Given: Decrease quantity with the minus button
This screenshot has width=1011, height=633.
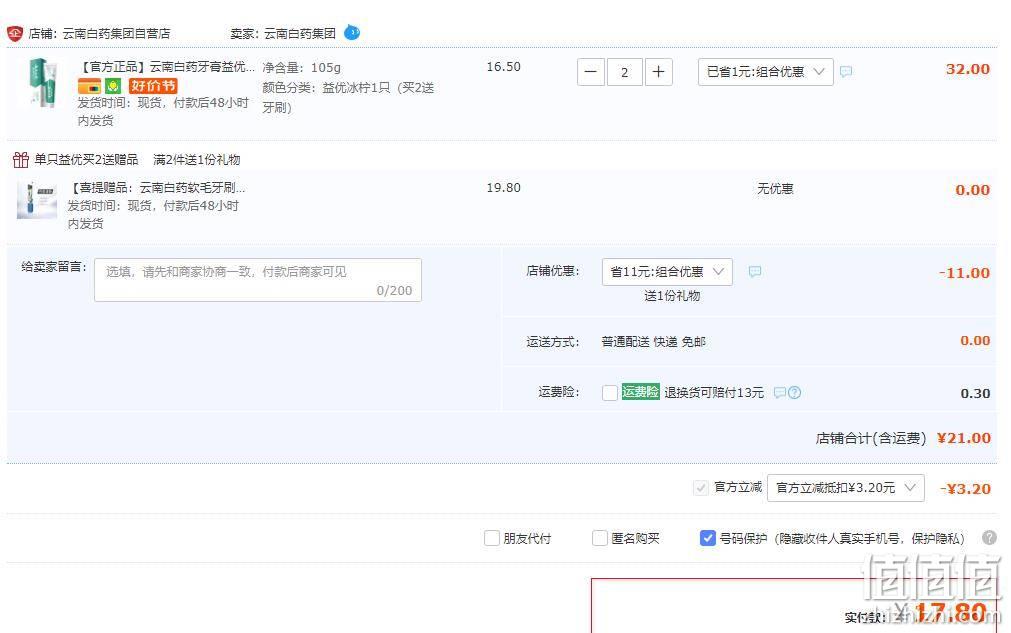Looking at the screenshot, I should [x=591, y=72].
